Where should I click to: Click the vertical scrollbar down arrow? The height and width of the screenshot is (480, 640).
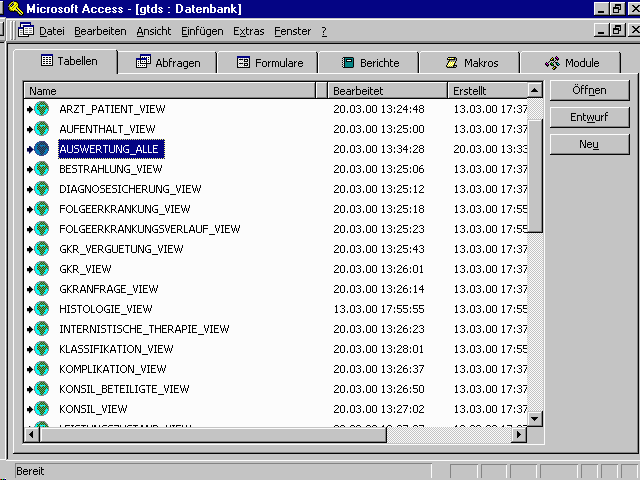[535, 419]
